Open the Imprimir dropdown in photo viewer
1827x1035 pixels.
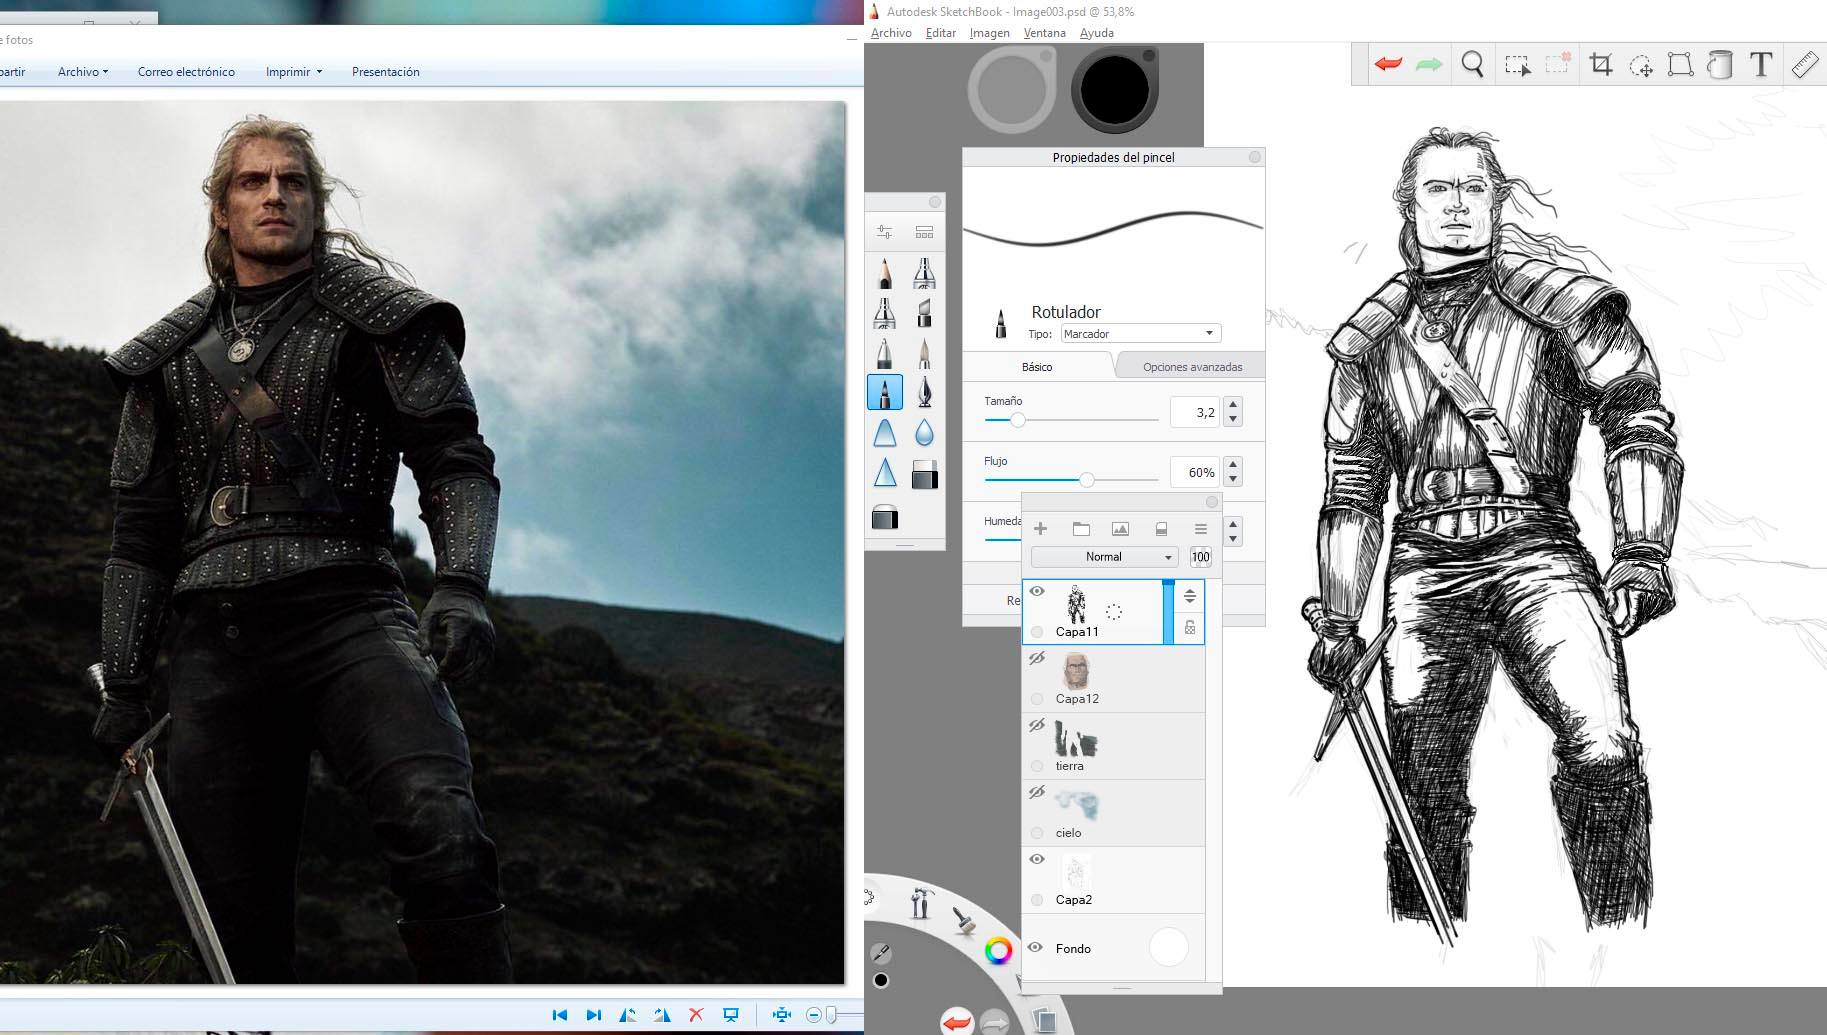tap(294, 72)
